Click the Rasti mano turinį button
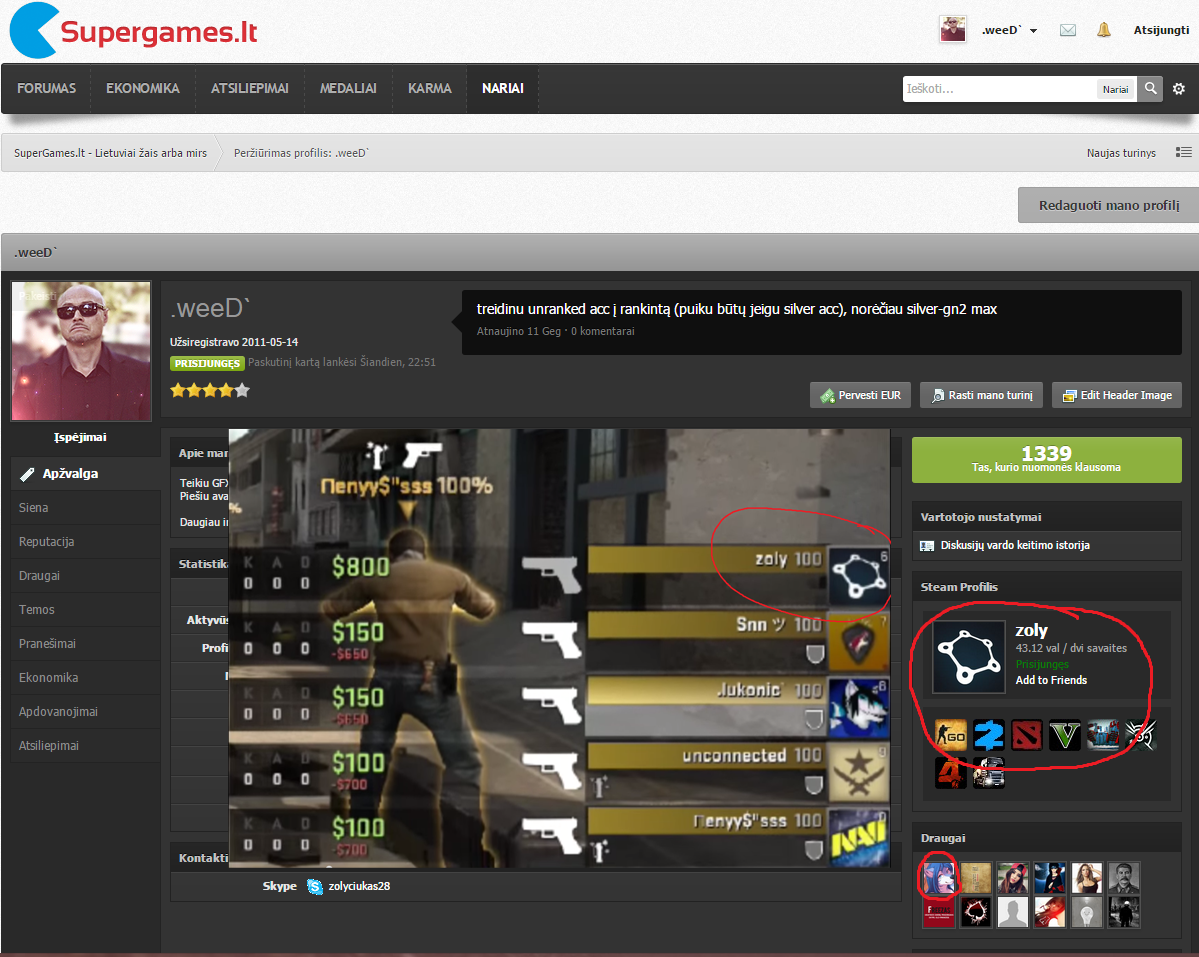 (x=981, y=395)
